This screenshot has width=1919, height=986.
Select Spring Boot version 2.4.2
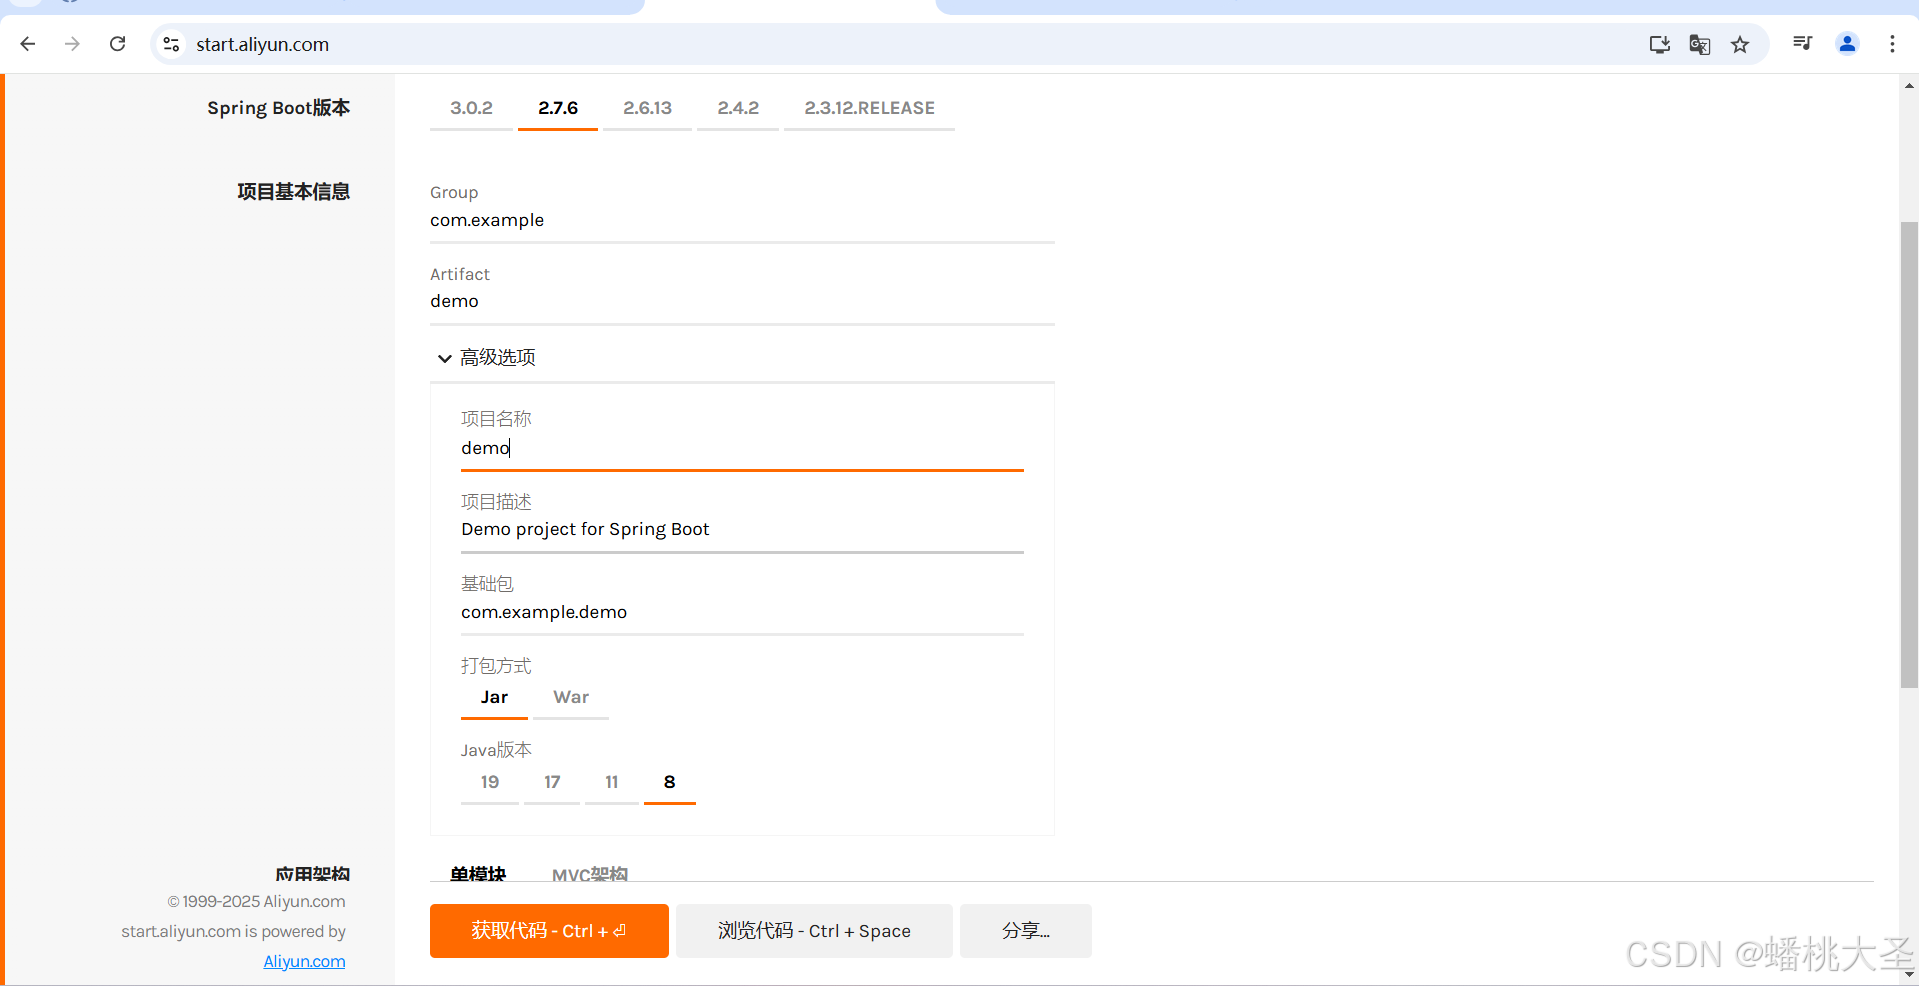click(738, 108)
